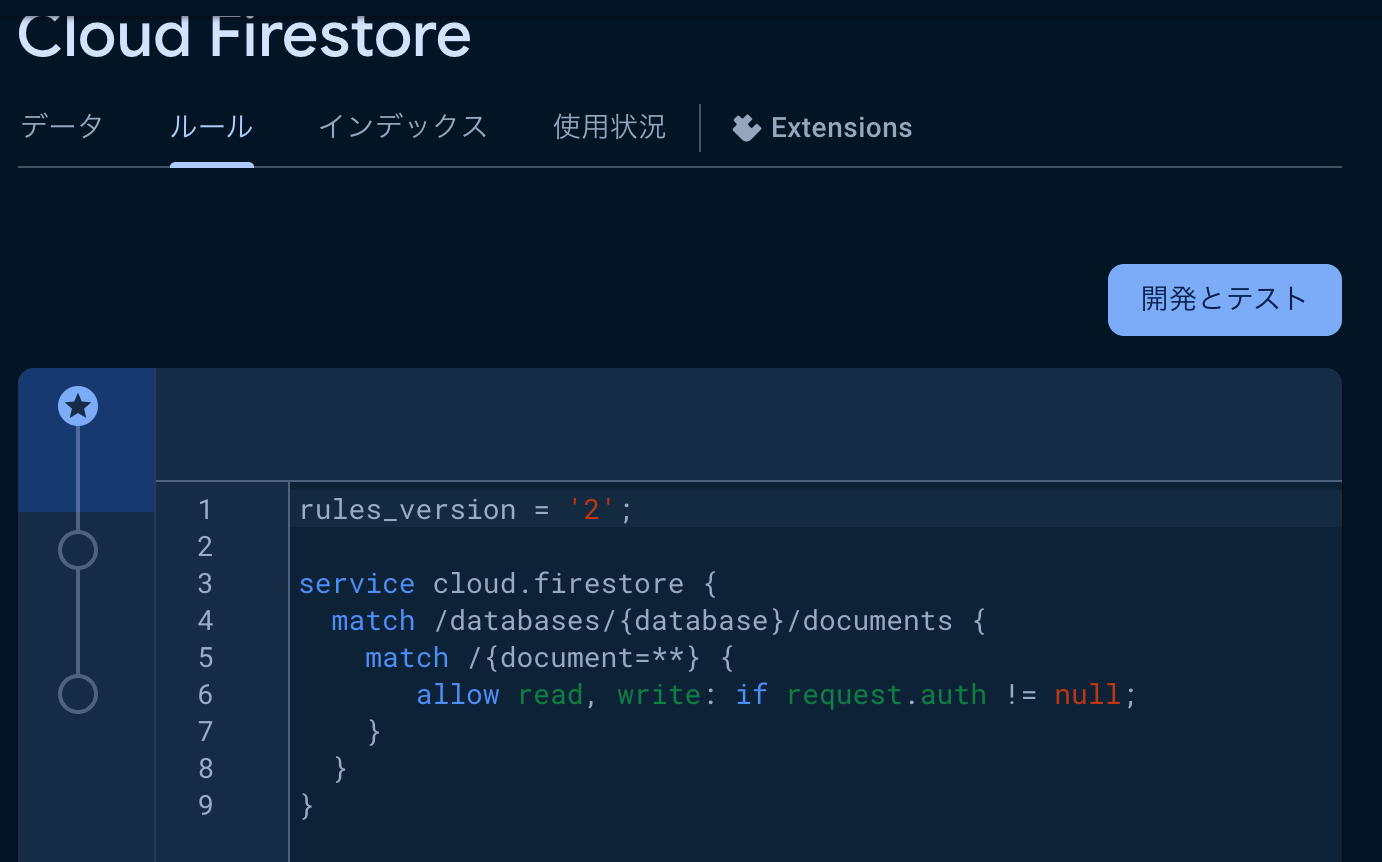Click the Extensions puzzle icon

pos(746,128)
